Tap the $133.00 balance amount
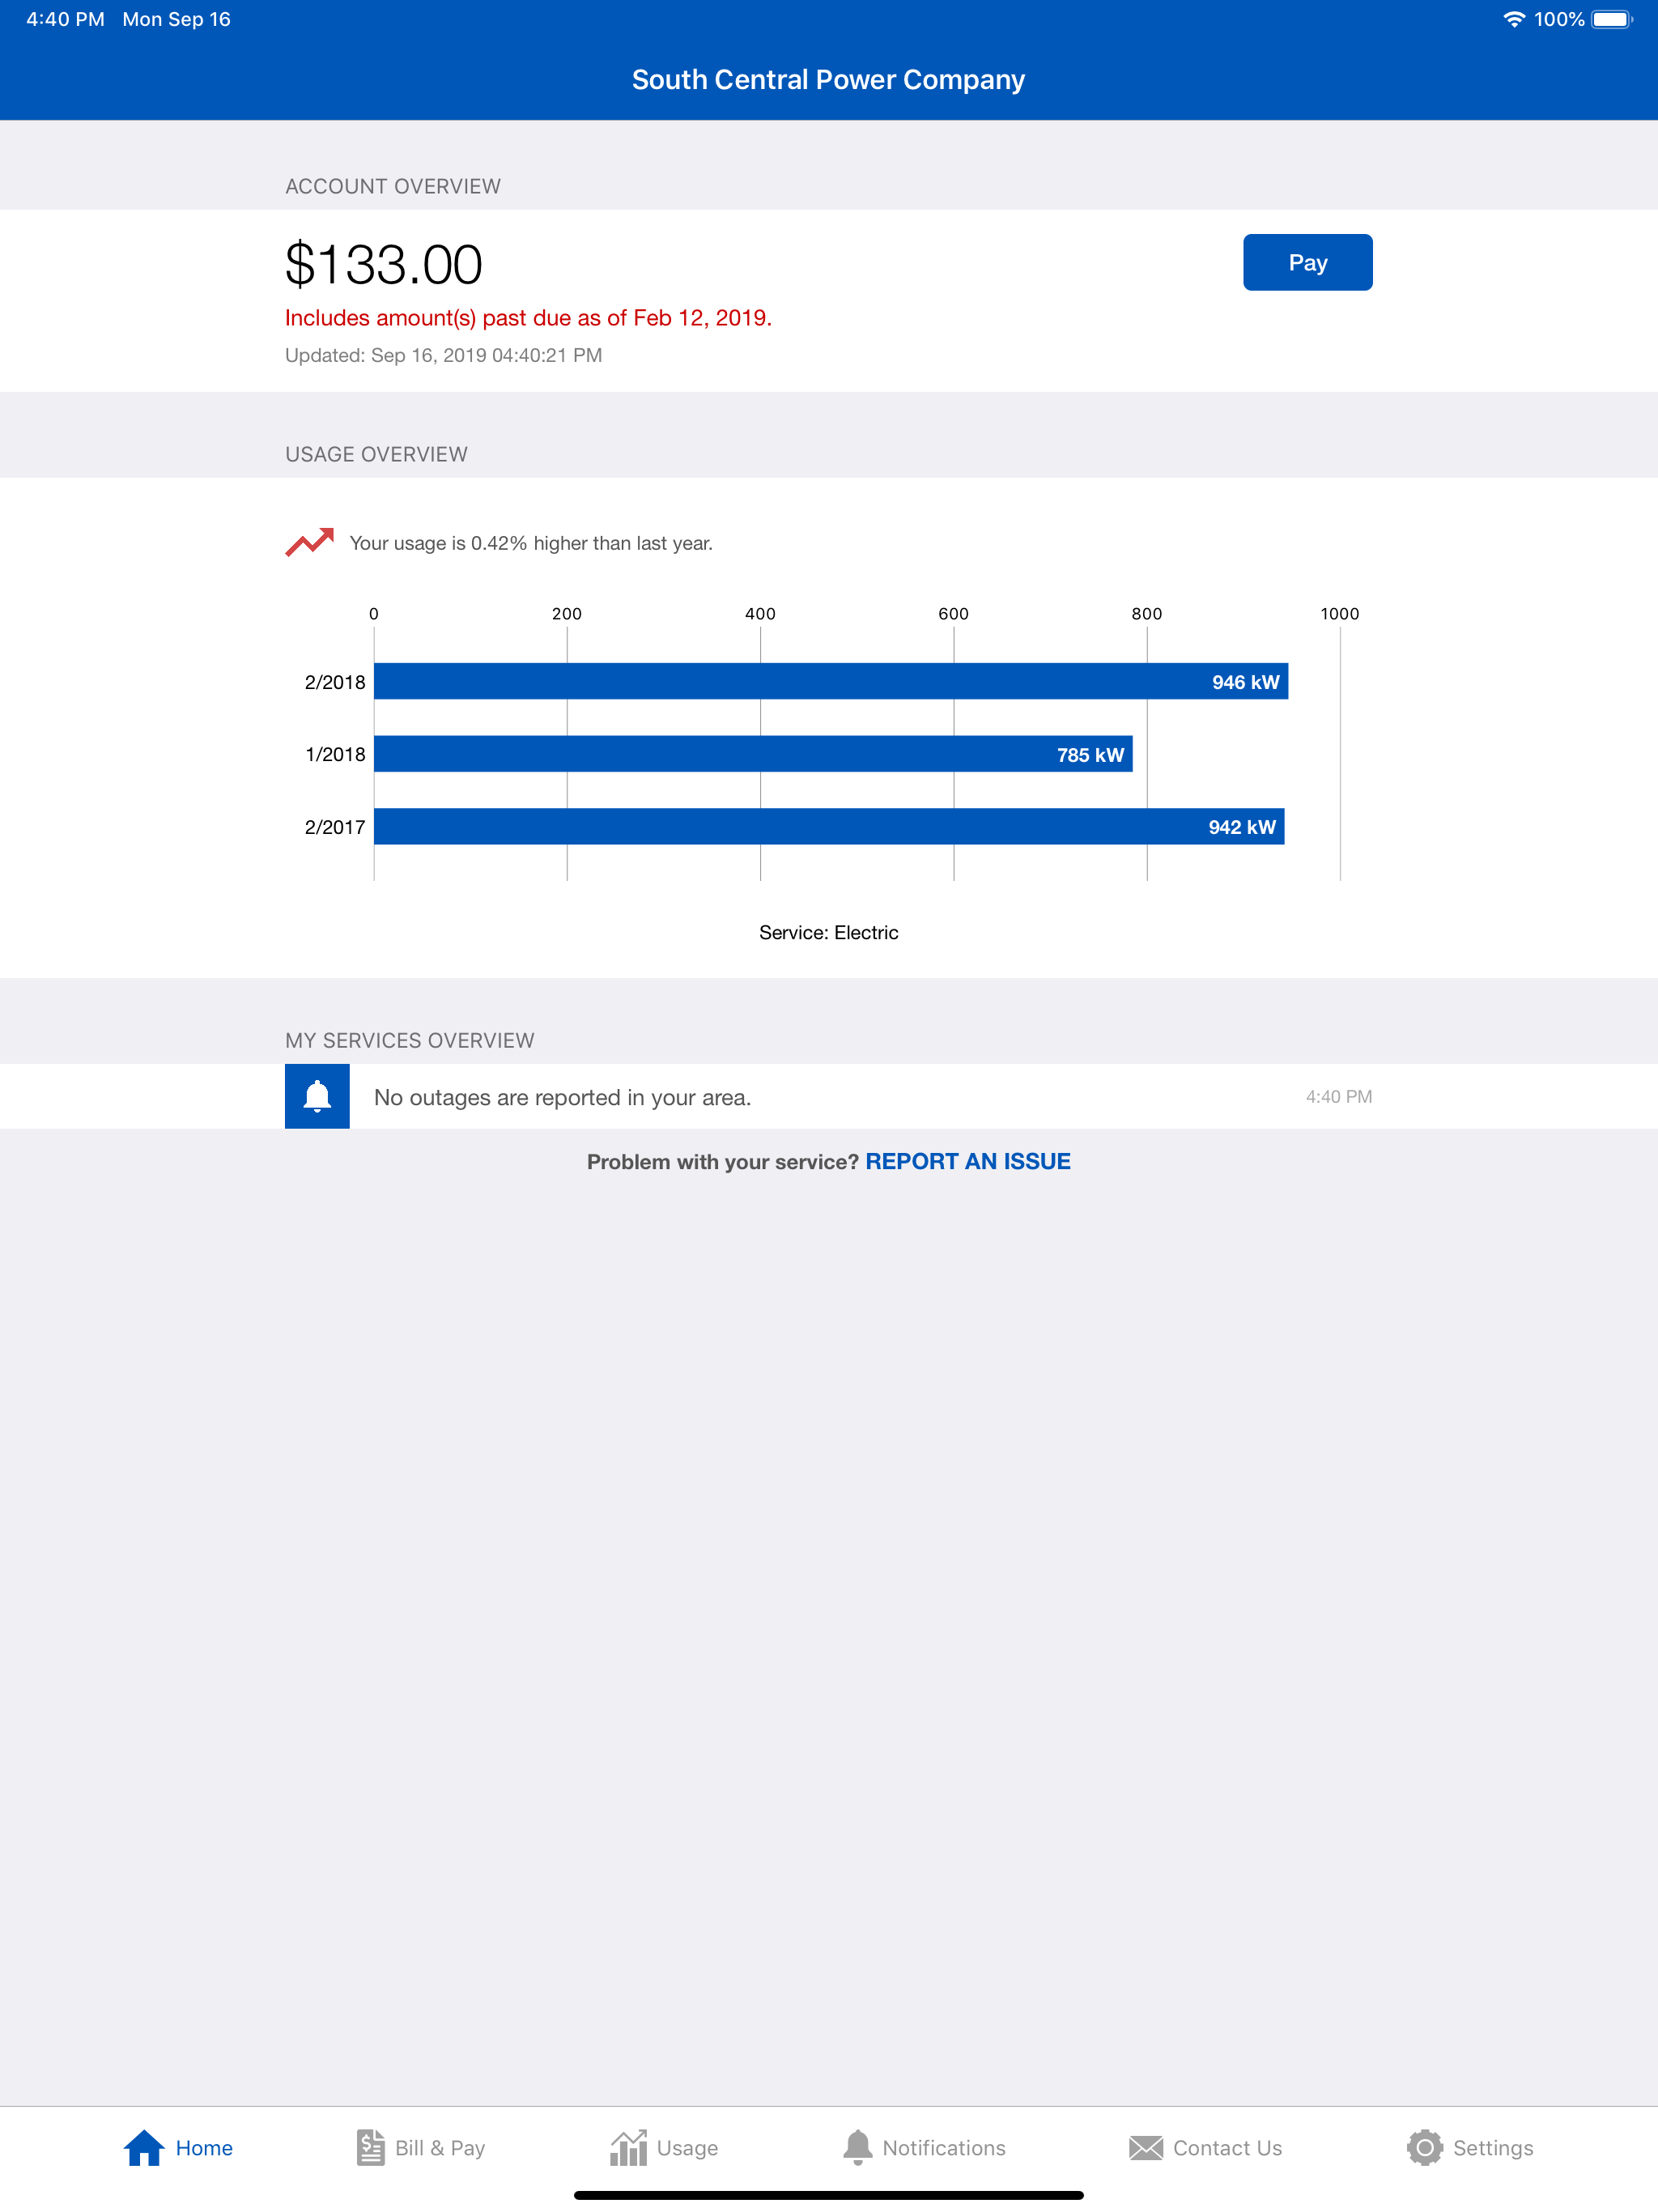Image resolution: width=1658 pixels, height=2212 pixels. pyautogui.click(x=384, y=265)
